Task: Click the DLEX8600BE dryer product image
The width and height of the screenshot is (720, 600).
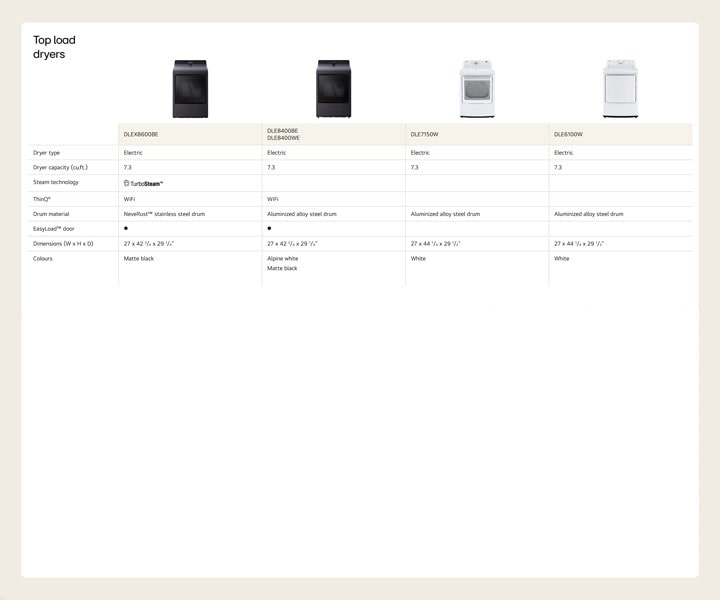Action: (x=190, y=89)
